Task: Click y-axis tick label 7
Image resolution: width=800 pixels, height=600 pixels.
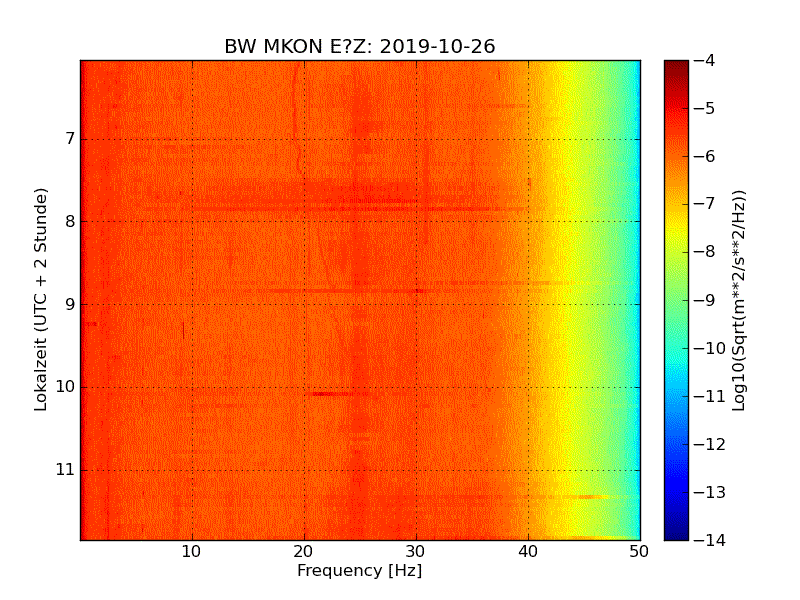Action: (70, 139)
